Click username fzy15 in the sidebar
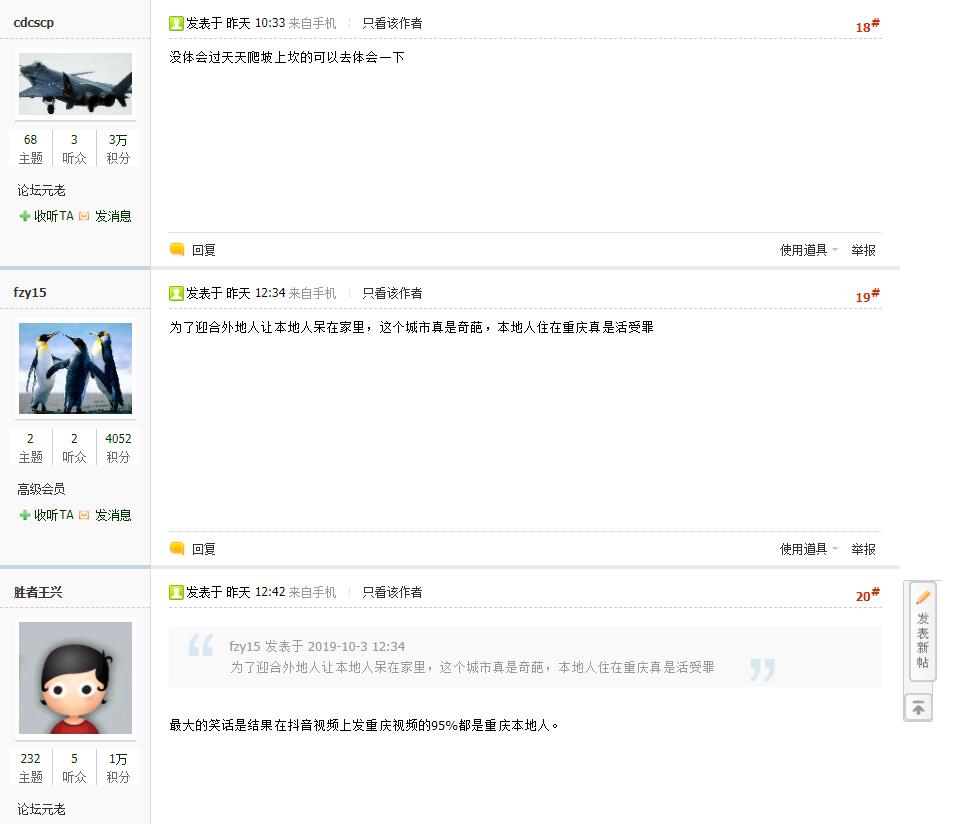 pyautogui.click(x=30, y=292)
